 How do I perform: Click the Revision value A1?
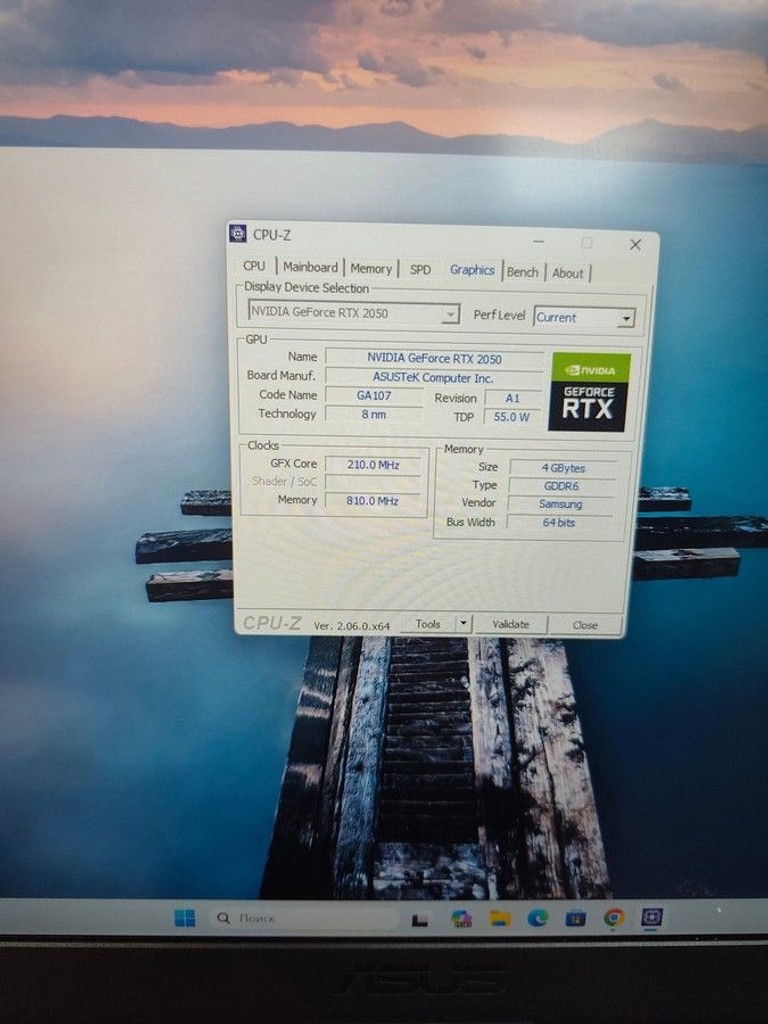pos(513,398)
